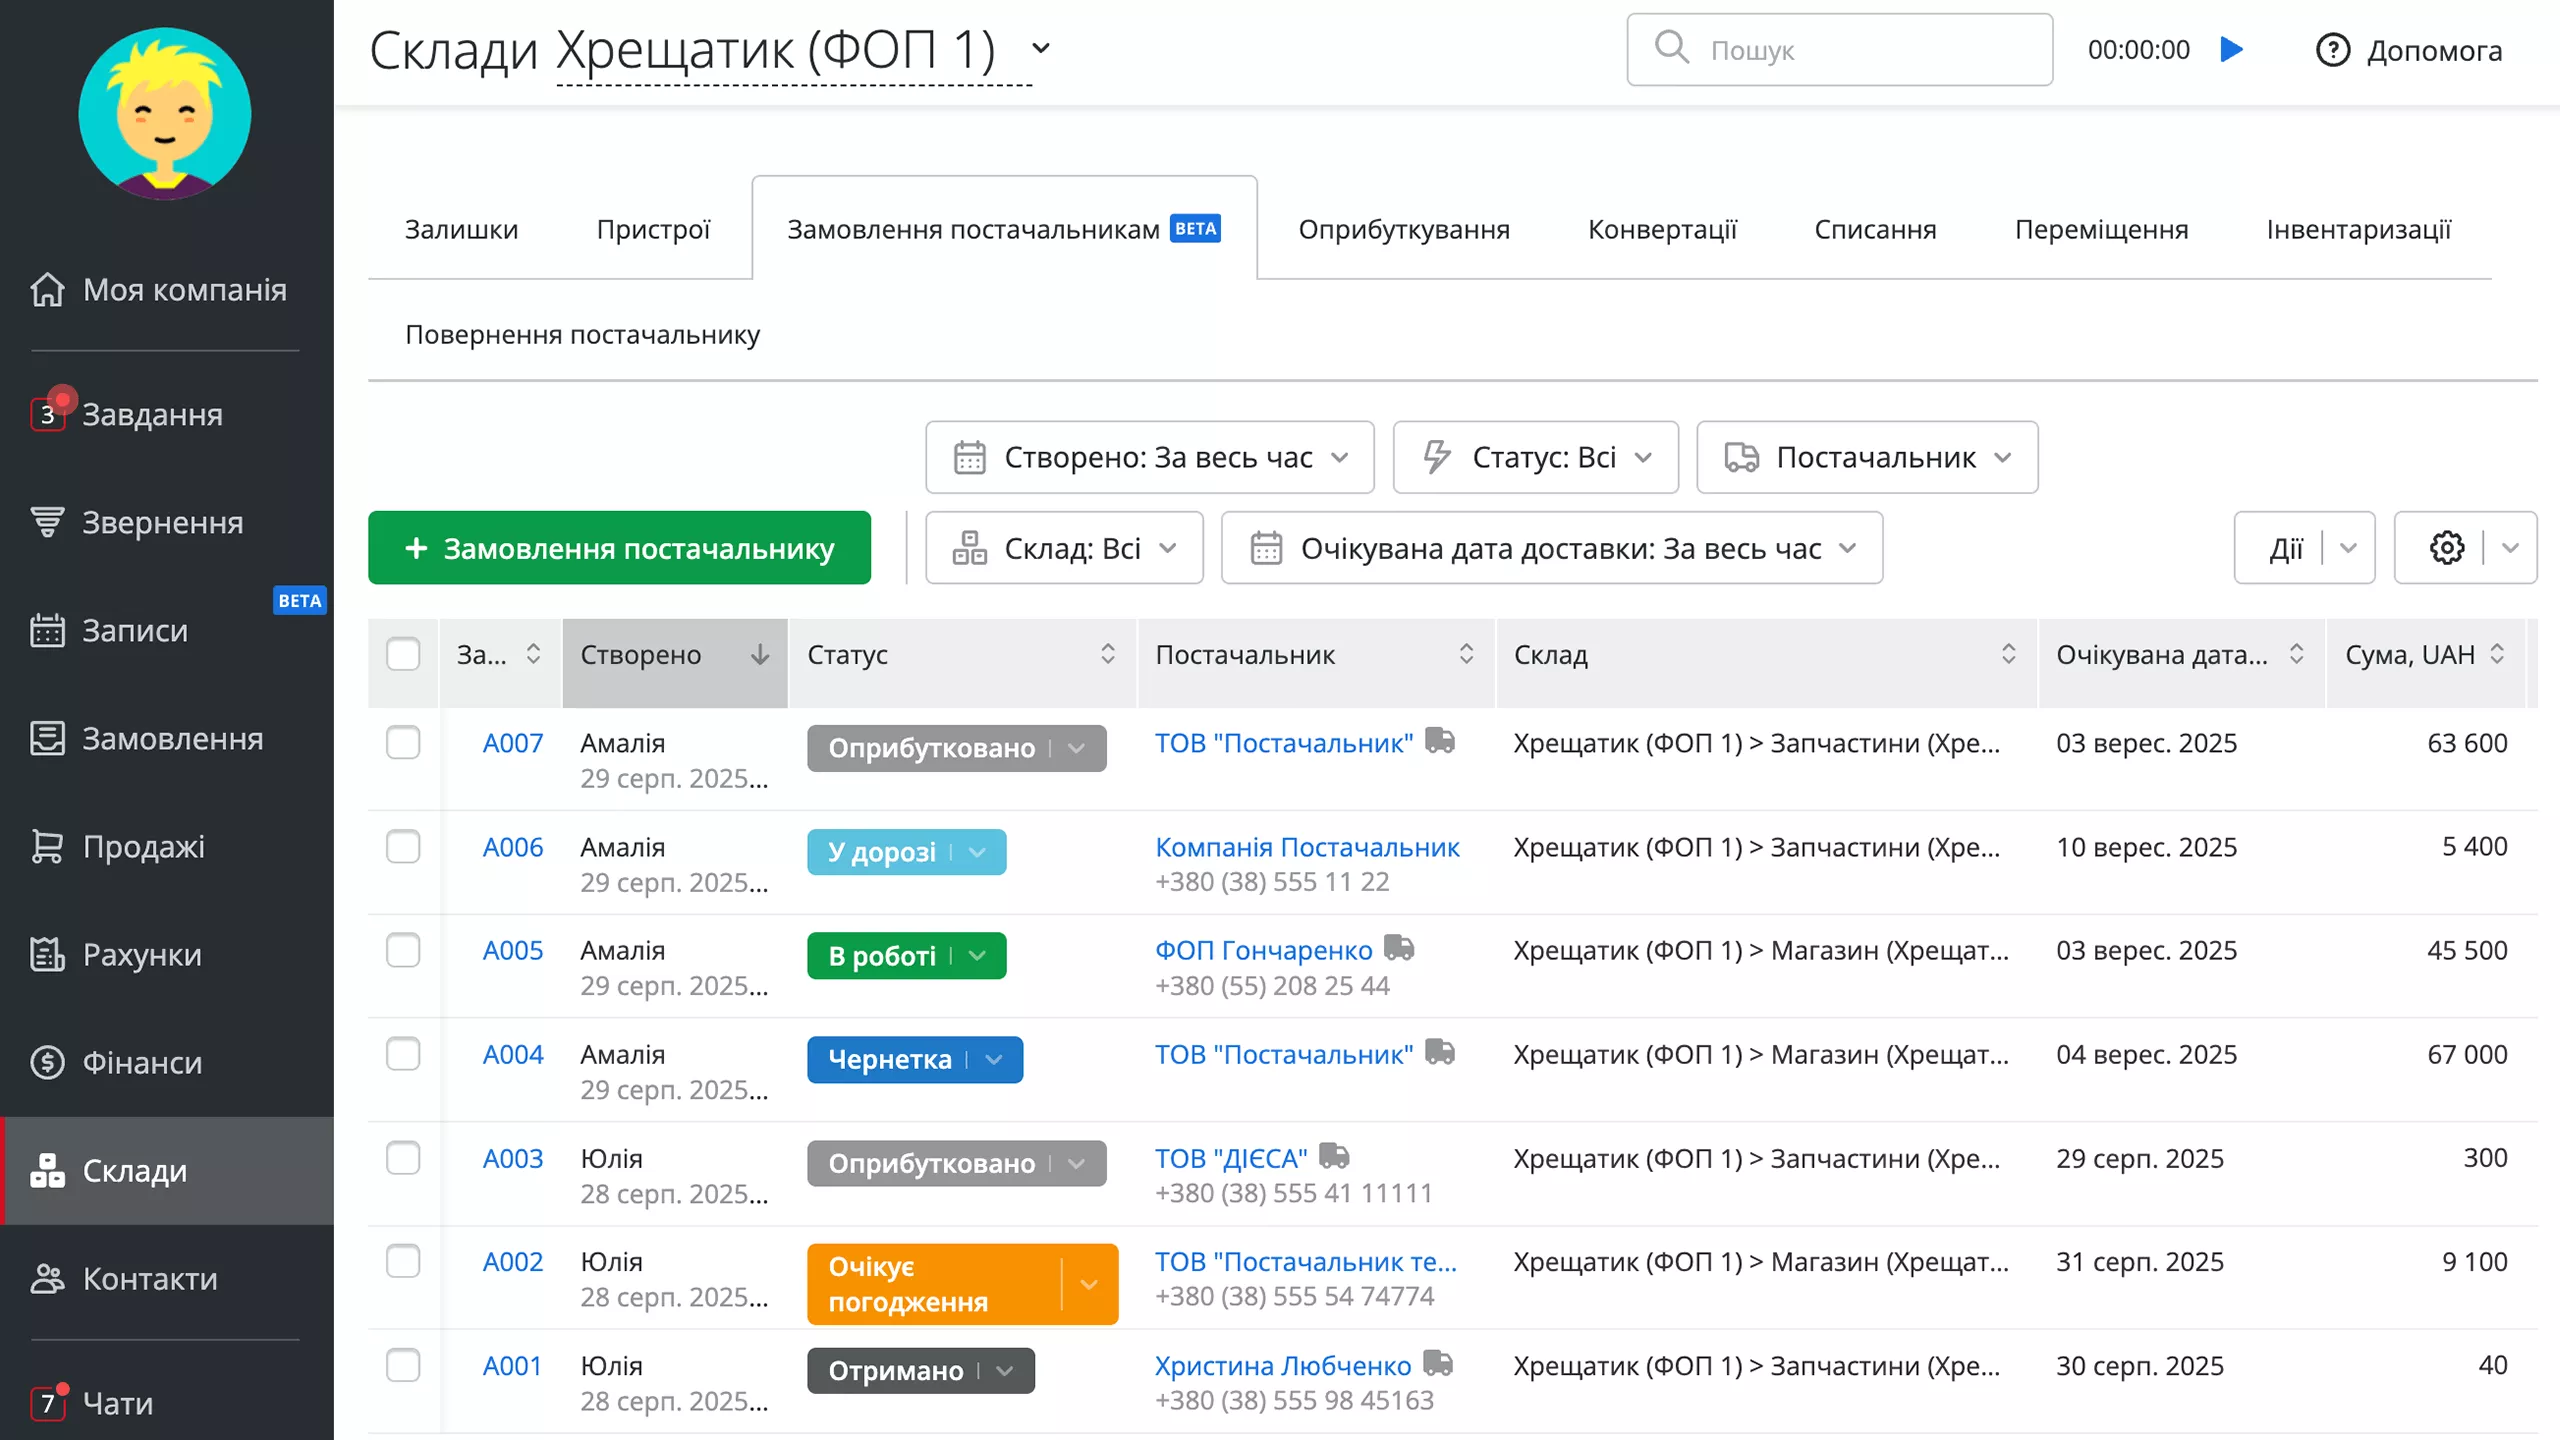This screenshot has width=2560, height=1440.
Task: Create new order via Замовлення постачальнику button
Action: click(x=619, y=547)
